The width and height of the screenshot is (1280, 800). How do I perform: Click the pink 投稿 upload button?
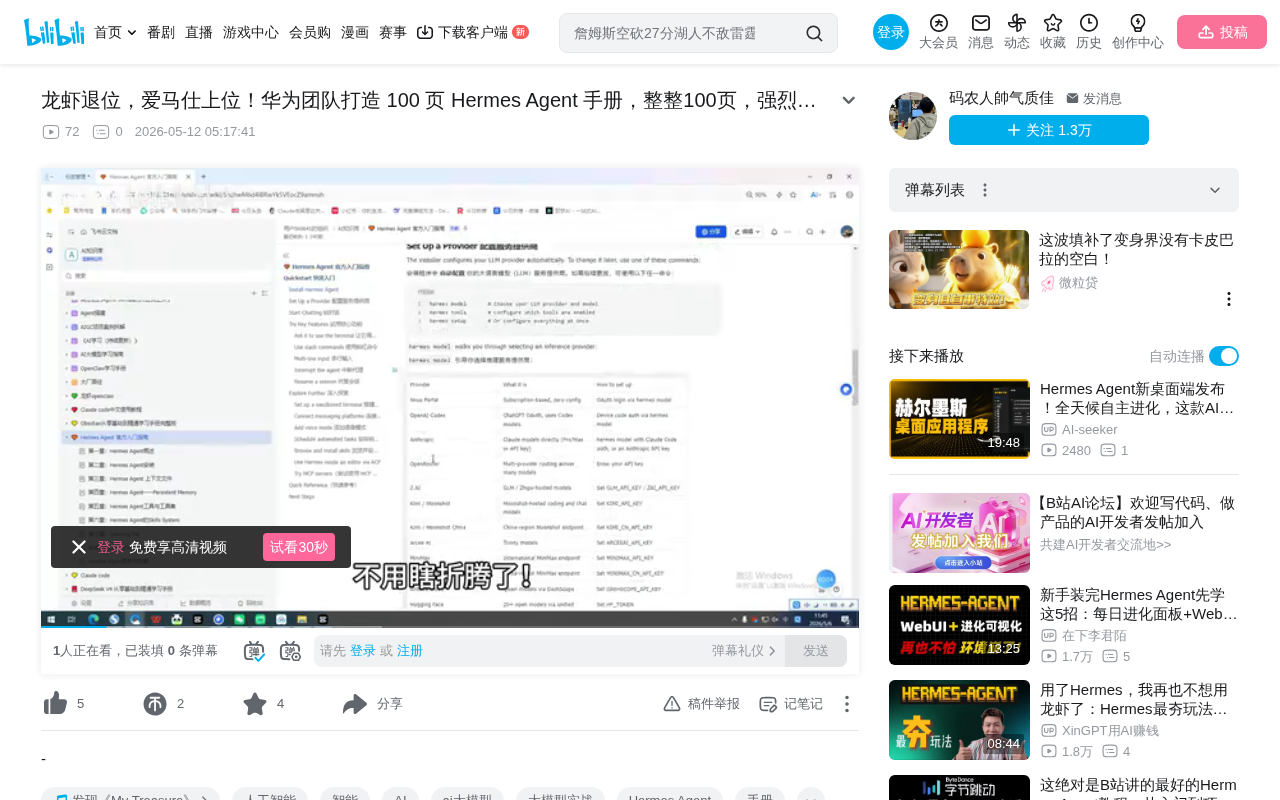(x=1222, y=32)
